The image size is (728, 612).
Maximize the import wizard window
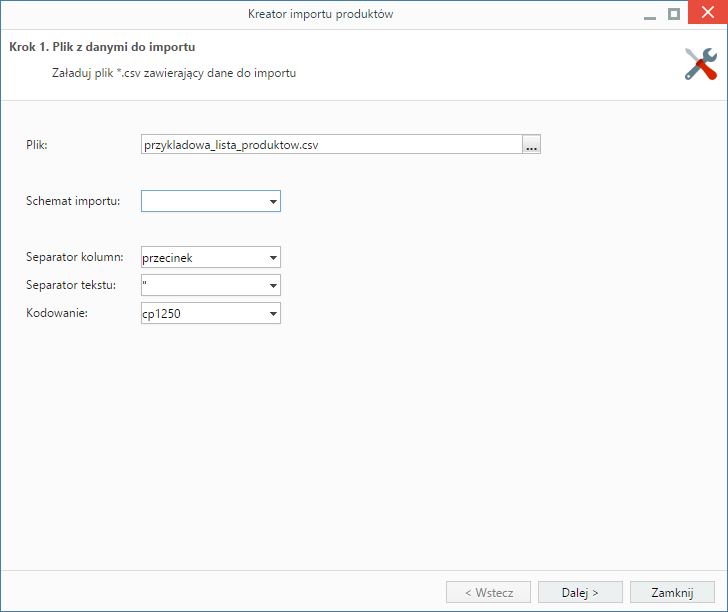pyautogui.click(x=674, y=14)
